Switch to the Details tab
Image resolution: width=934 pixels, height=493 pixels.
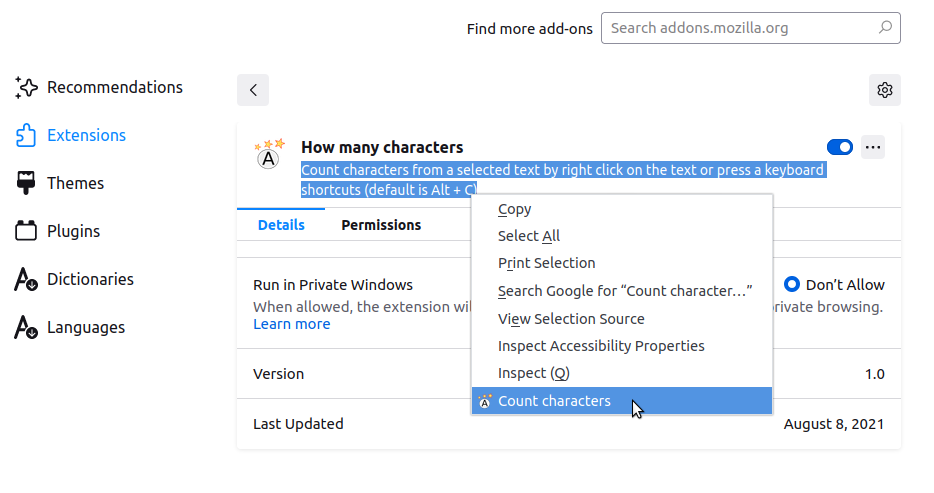pos(281,225)
